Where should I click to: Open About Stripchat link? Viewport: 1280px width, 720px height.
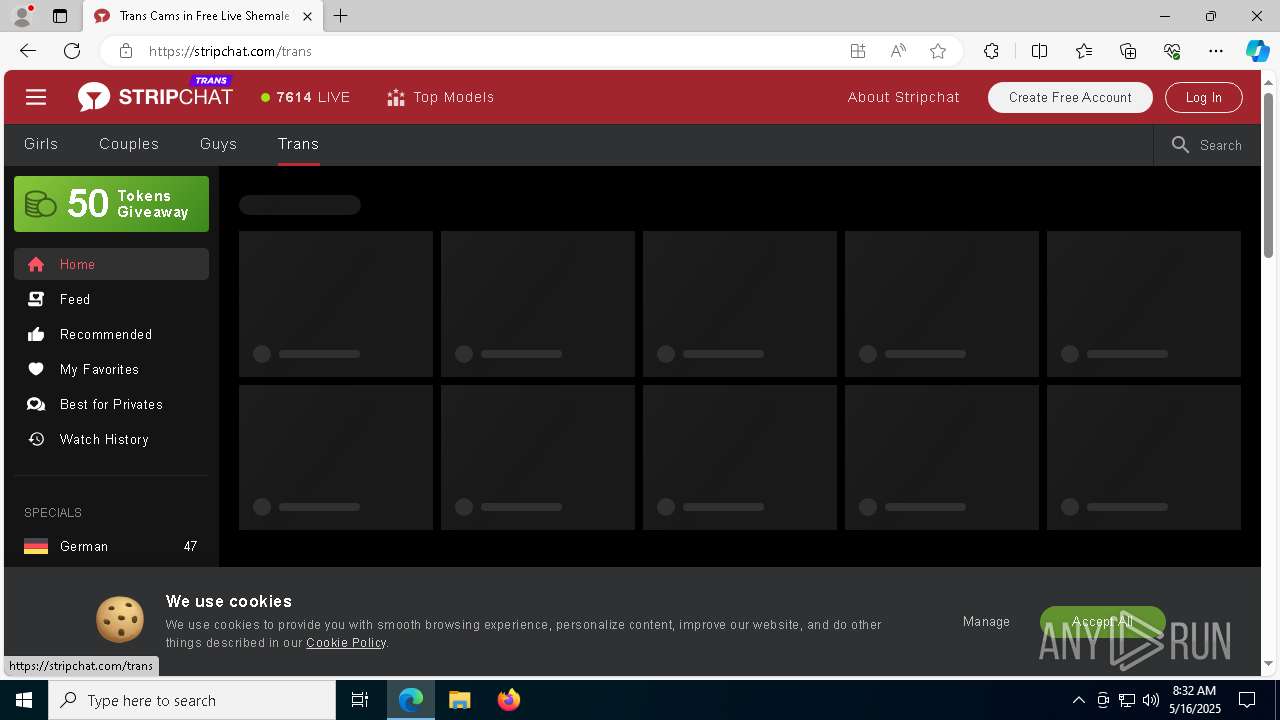pos(903,97)
